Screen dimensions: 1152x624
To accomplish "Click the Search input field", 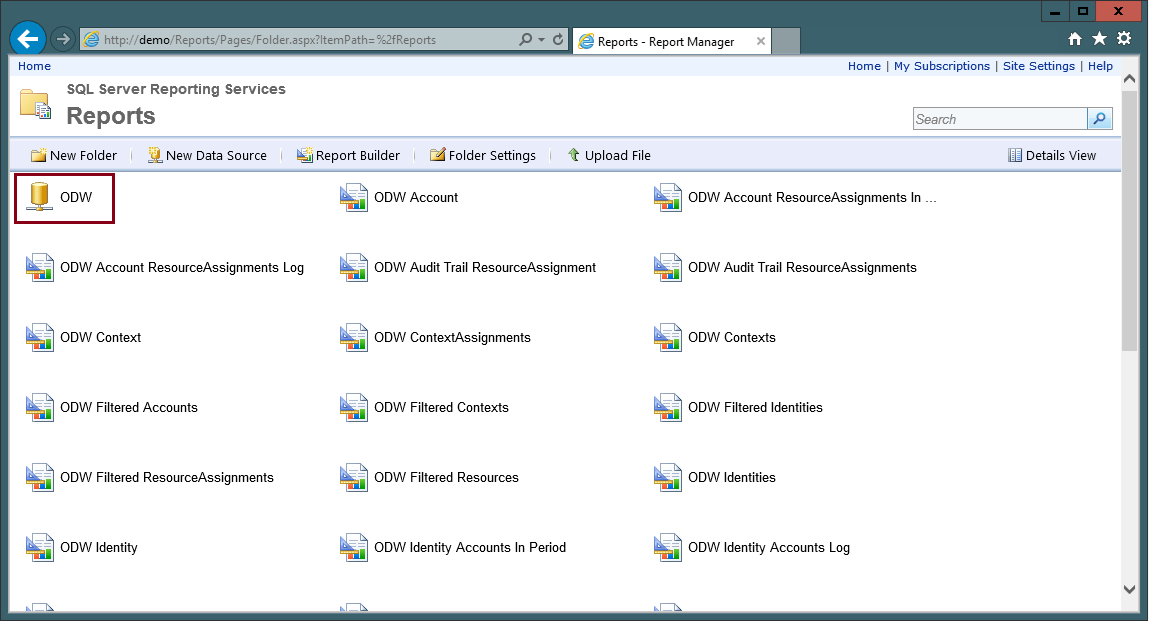I will point(1000,119).
